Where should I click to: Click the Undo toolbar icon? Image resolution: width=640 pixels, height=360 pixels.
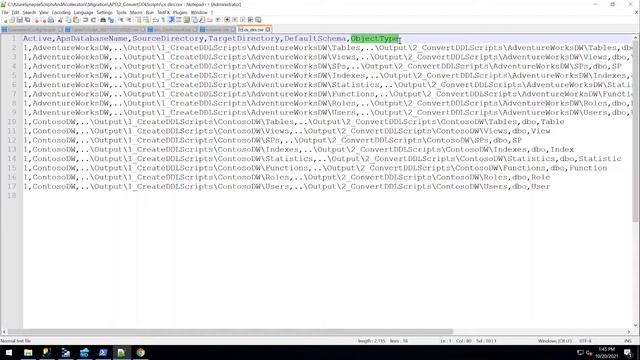(x=85, y=20)
